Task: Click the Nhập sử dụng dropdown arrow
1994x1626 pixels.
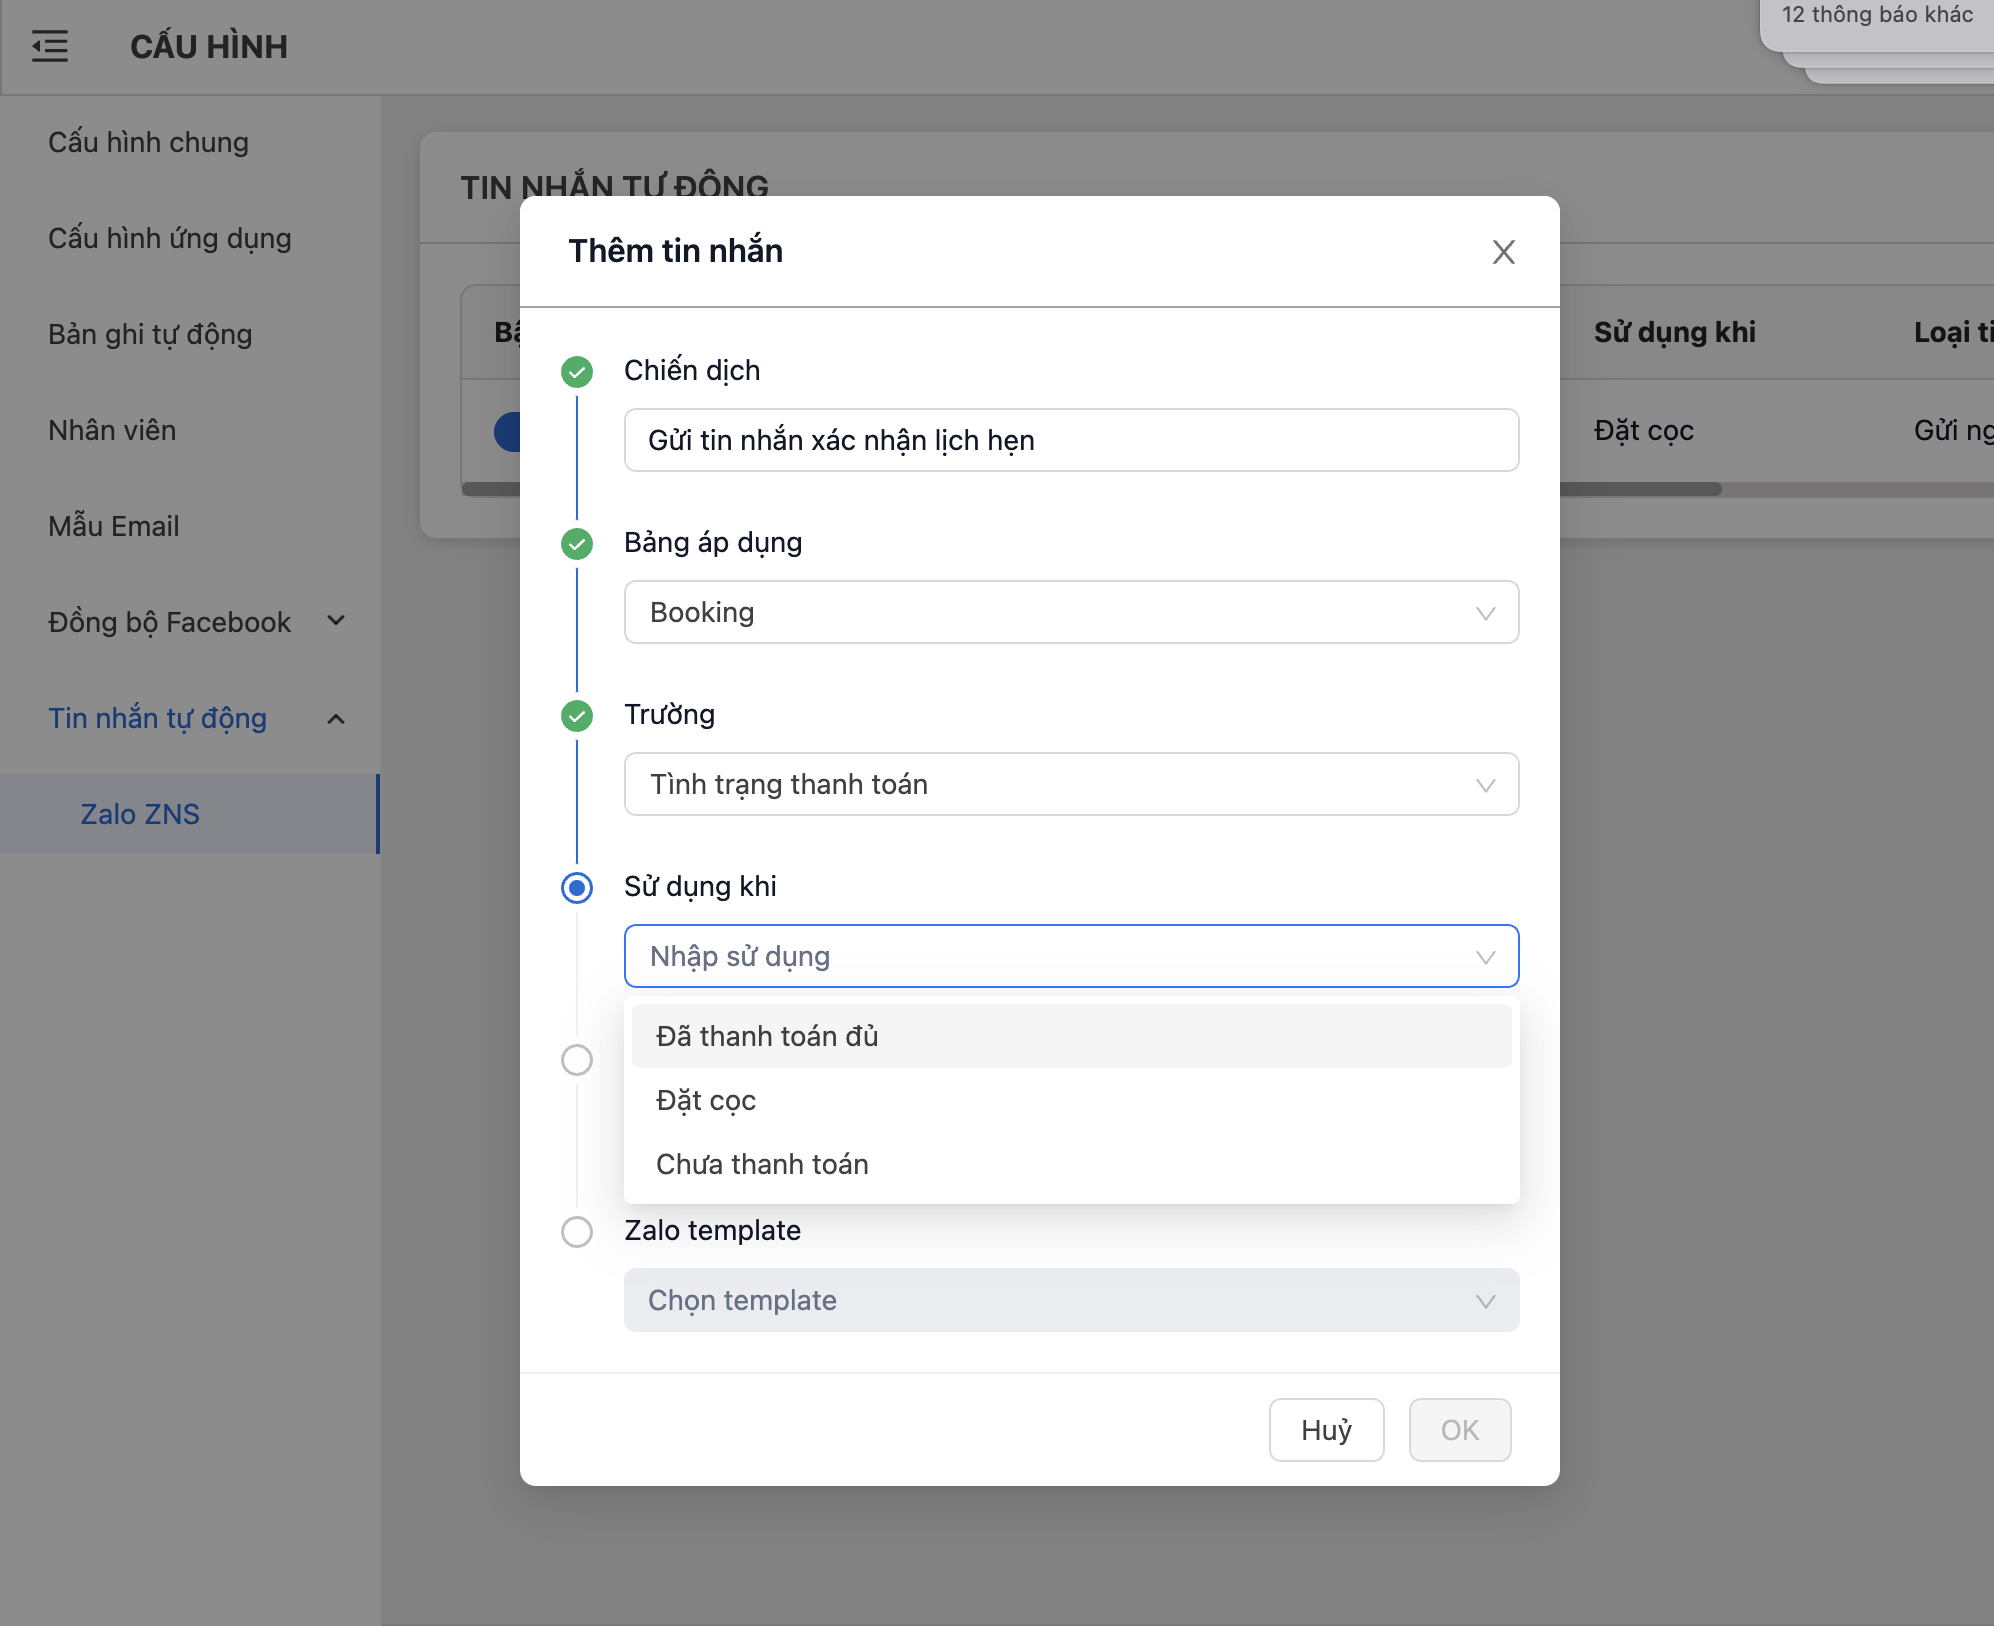Action: (x=1485, y=957)
